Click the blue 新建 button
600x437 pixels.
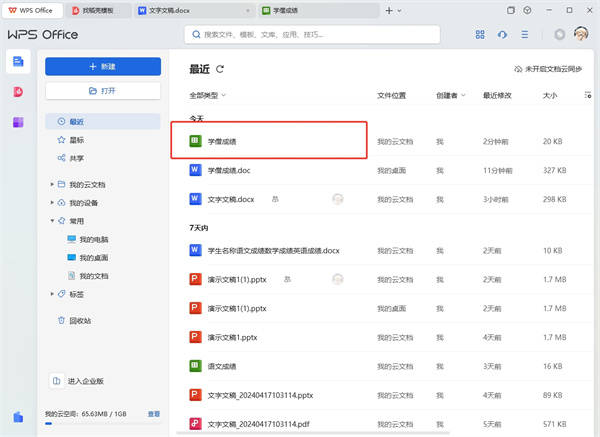[103, 66]
